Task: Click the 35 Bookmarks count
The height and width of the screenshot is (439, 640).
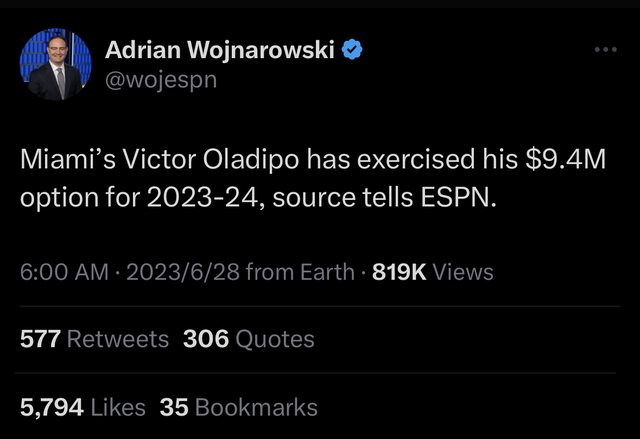Action: click(x=239, y=407)
